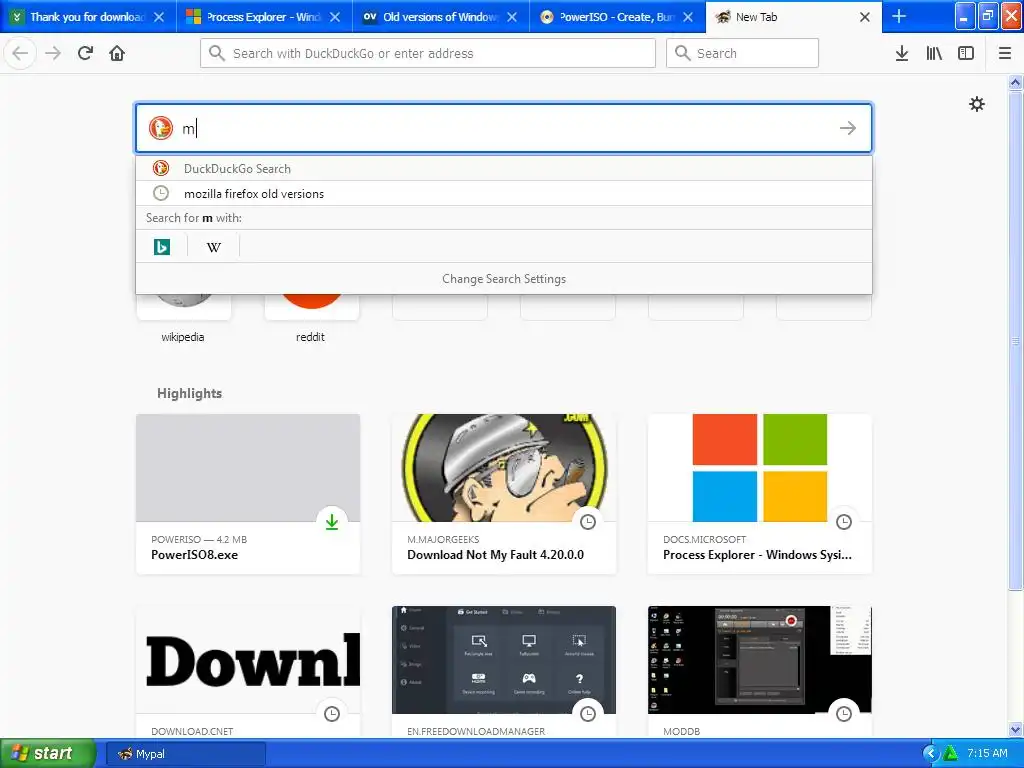
Task: Open the hamburger application menu
Action: click(1004, 53)
